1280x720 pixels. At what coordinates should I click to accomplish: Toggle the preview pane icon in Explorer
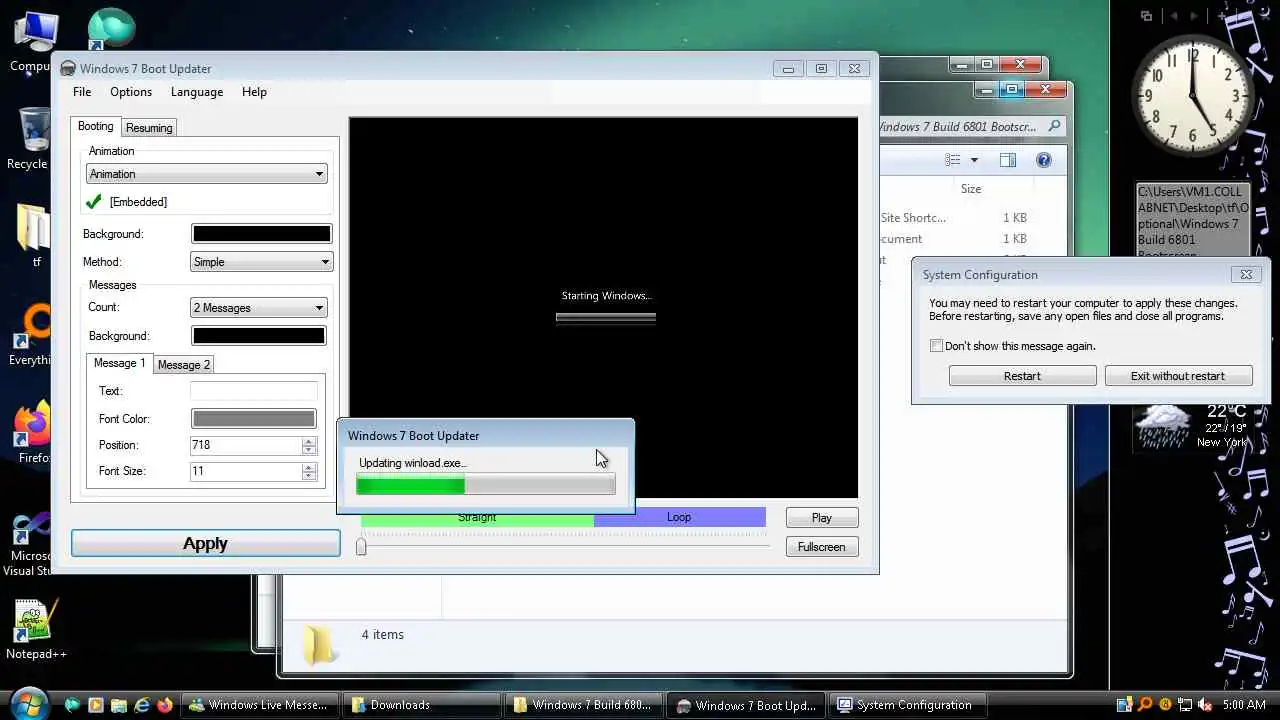pyautogui.click(x=1008, y=160)
